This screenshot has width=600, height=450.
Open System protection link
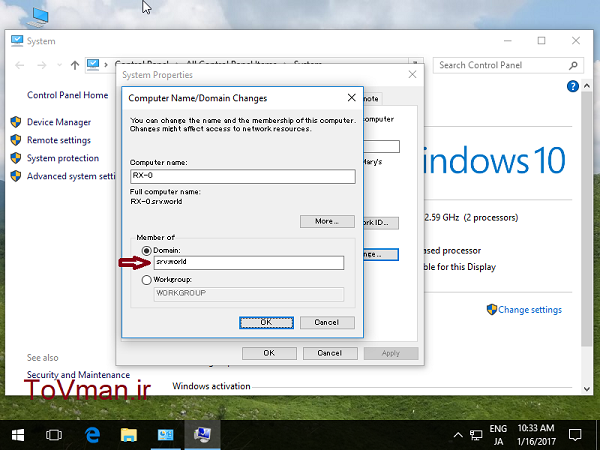click(x=63, y=158)
